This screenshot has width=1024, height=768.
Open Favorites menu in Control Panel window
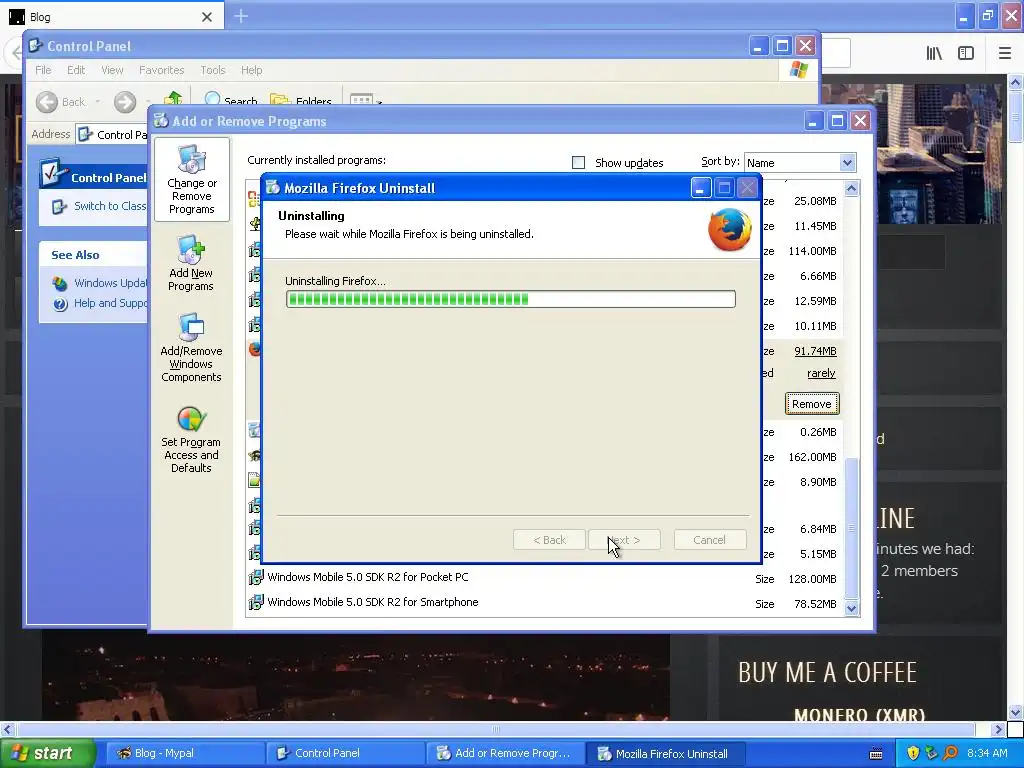pos(161,70)
